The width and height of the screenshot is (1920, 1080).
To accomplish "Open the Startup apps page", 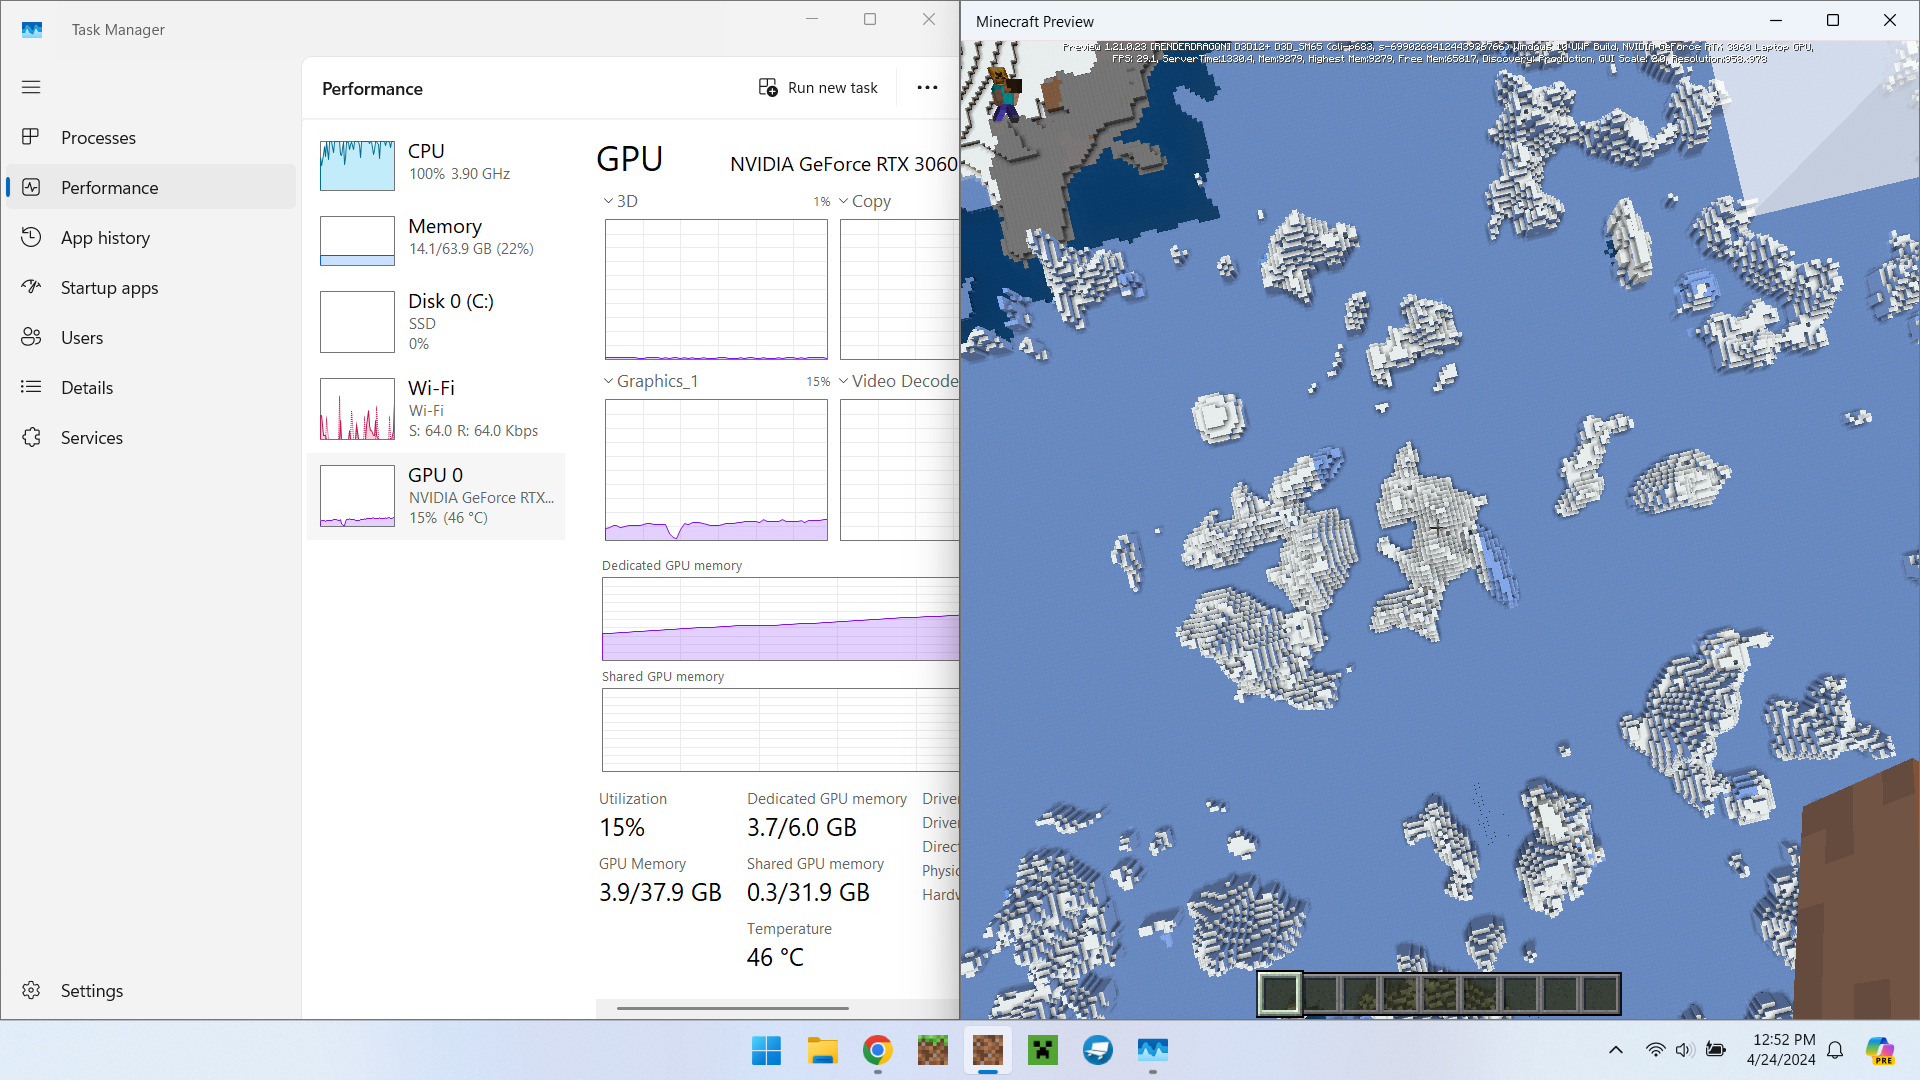I will point(109,288).
